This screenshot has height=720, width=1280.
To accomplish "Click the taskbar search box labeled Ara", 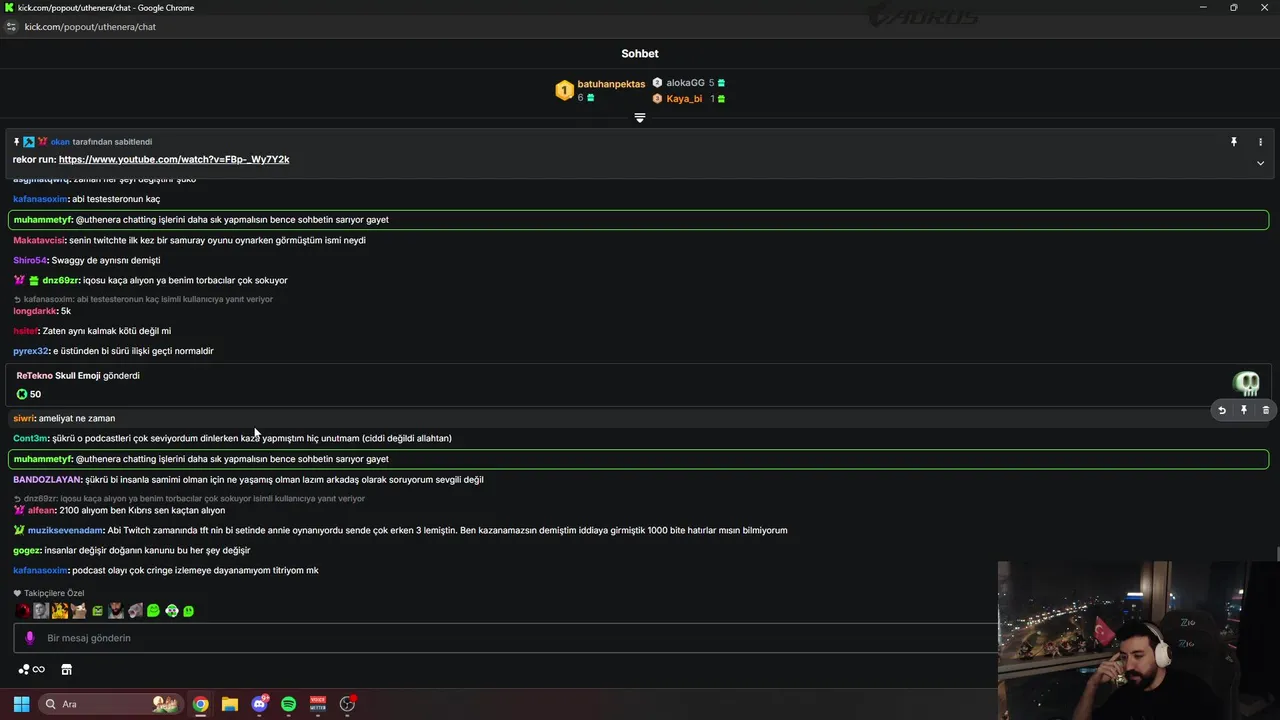I will click(110, 704).
